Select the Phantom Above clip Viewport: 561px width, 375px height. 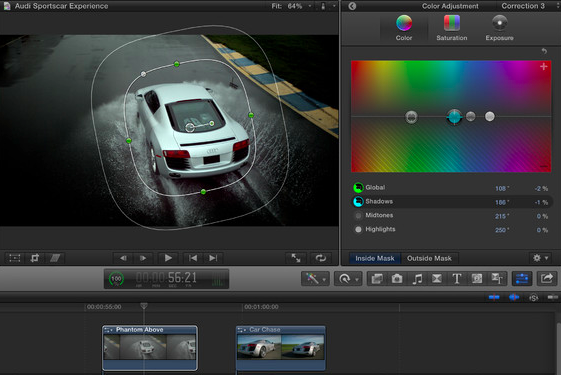tap(150, 347)
